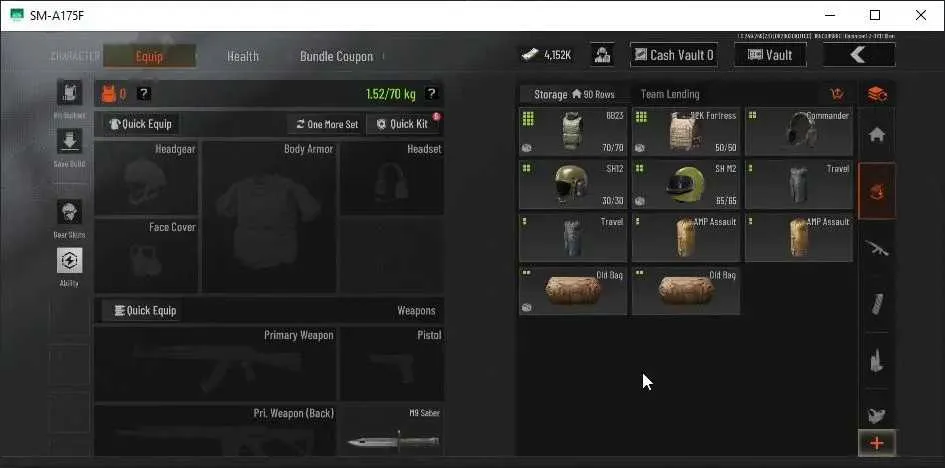Select the M9 Saber knife slot
Screen dimensions: 945x468
coord(392,431)
